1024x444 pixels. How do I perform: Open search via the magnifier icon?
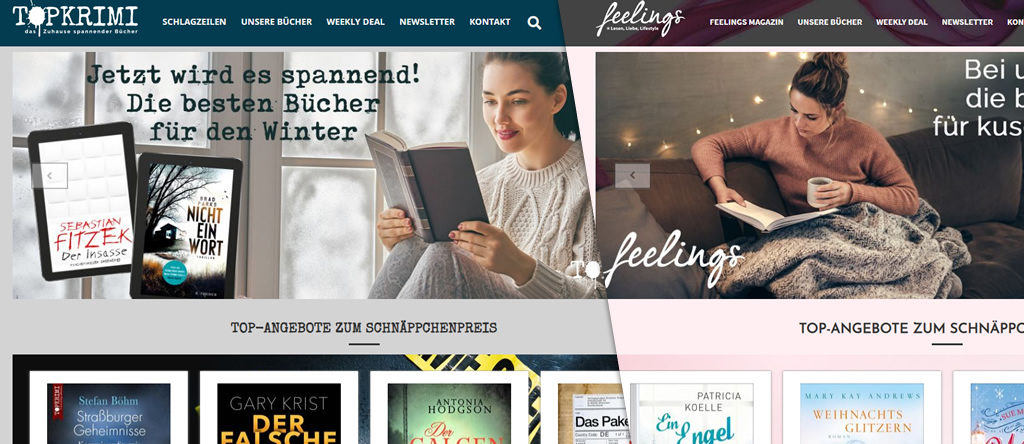[x=534, y=23]
